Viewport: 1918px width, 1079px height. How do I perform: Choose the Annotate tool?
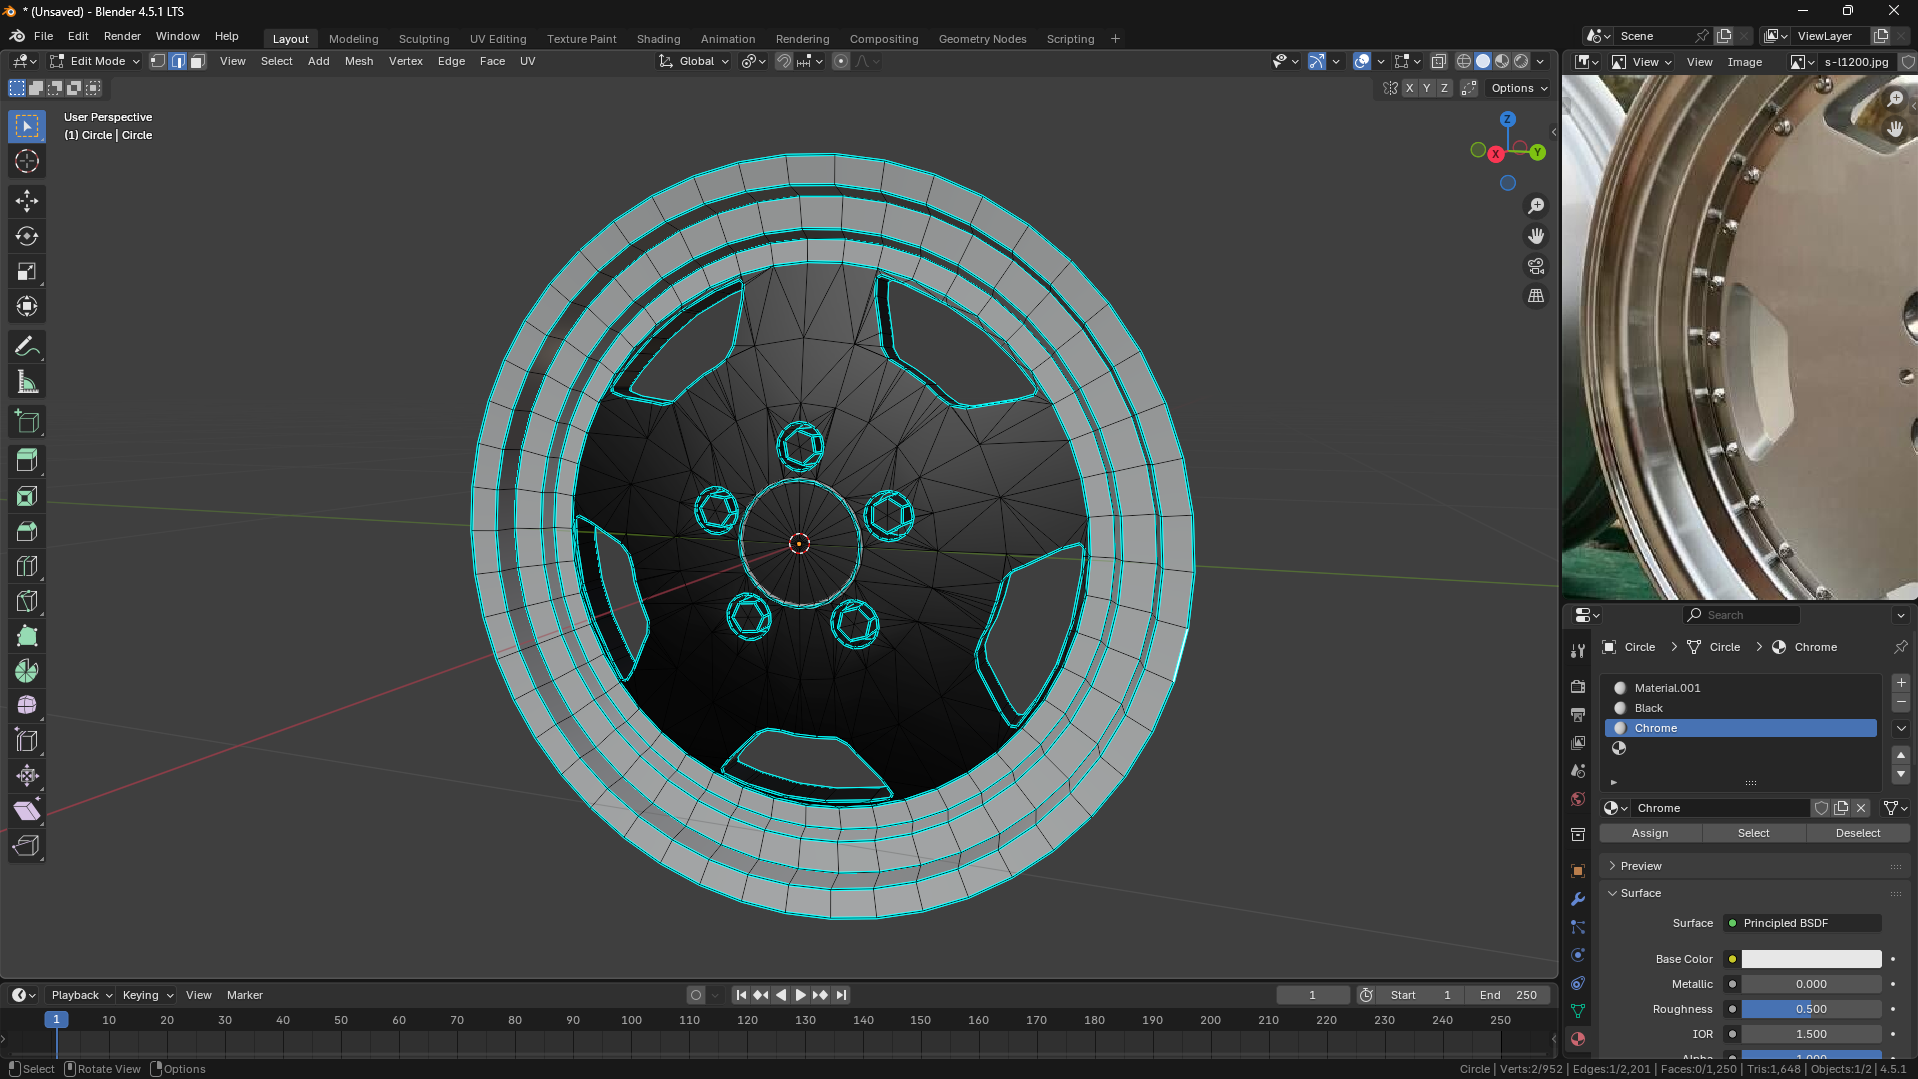tap(27, 347)
